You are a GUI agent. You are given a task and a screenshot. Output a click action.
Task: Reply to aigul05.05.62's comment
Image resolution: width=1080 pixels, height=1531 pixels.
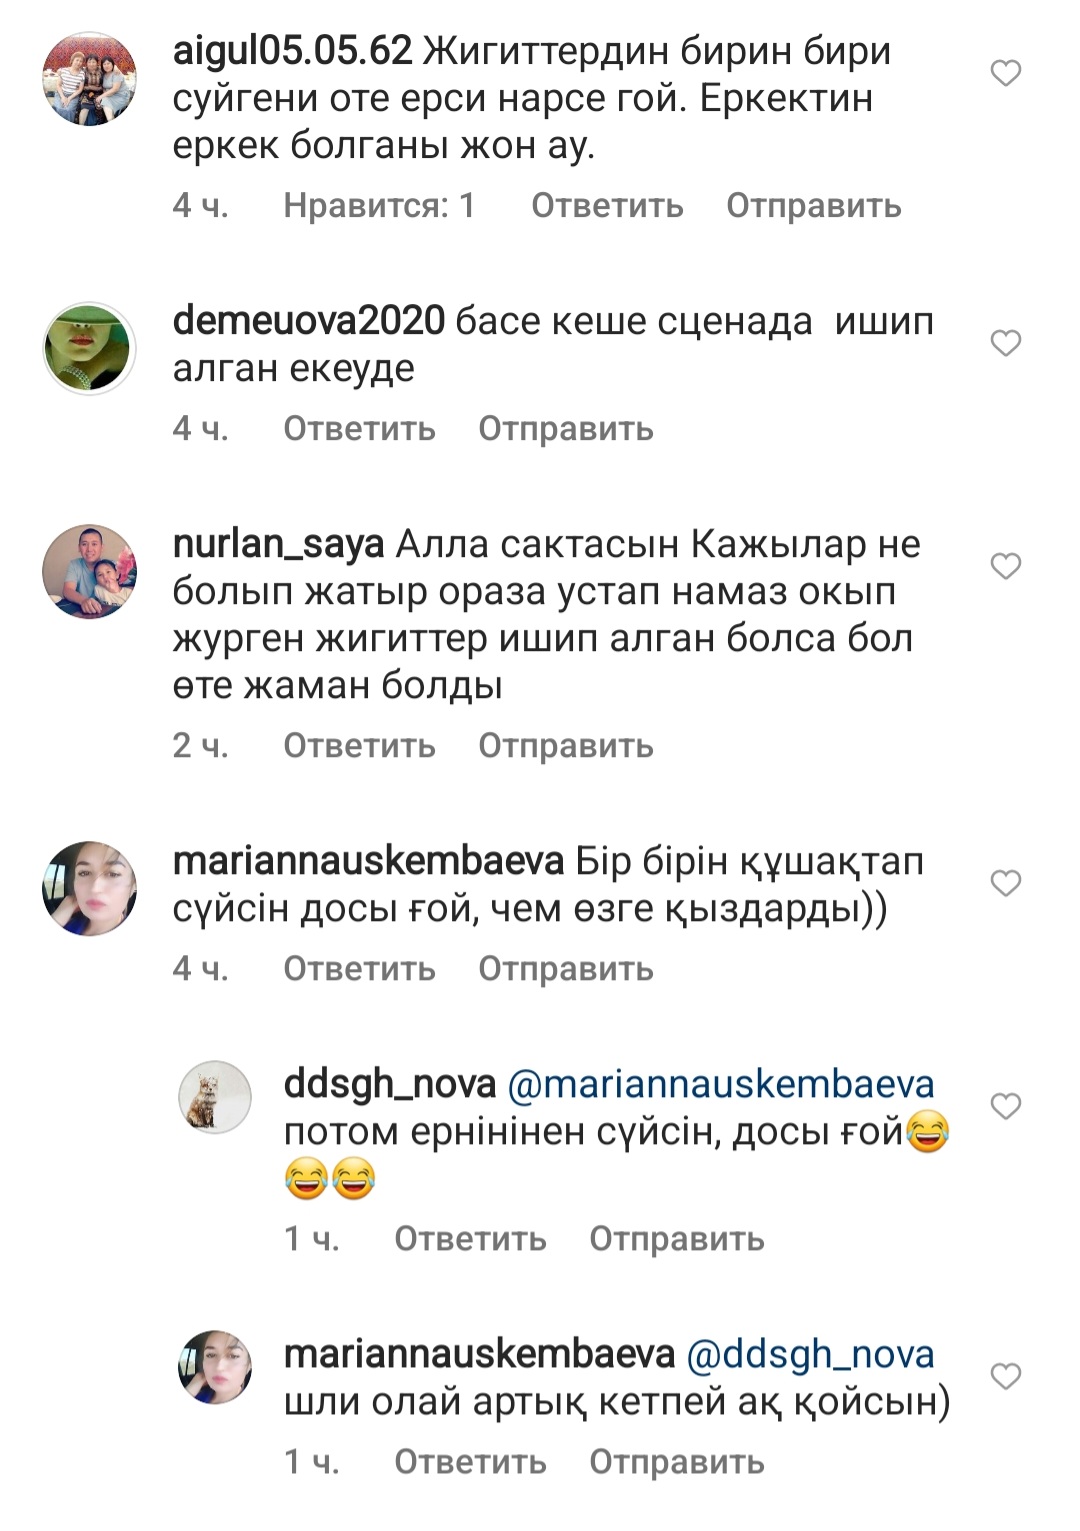pos(607,206)
